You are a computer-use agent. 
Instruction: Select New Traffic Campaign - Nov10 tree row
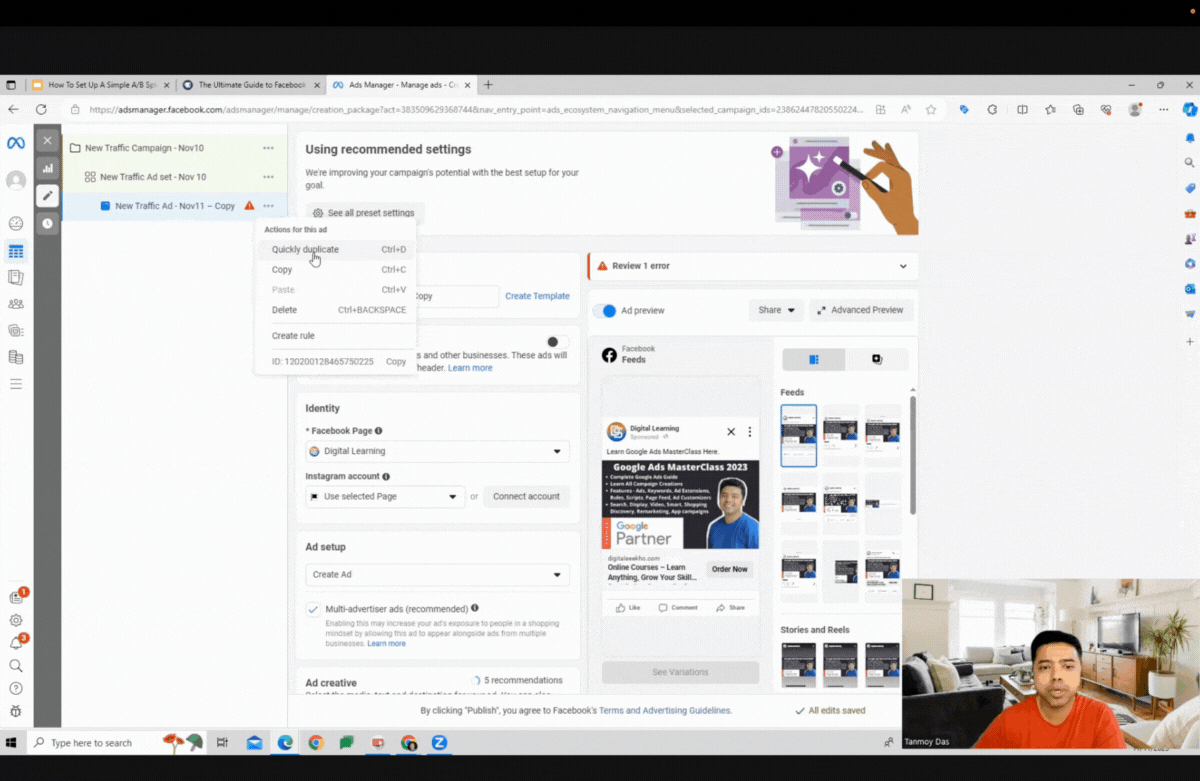coord(174,148)
